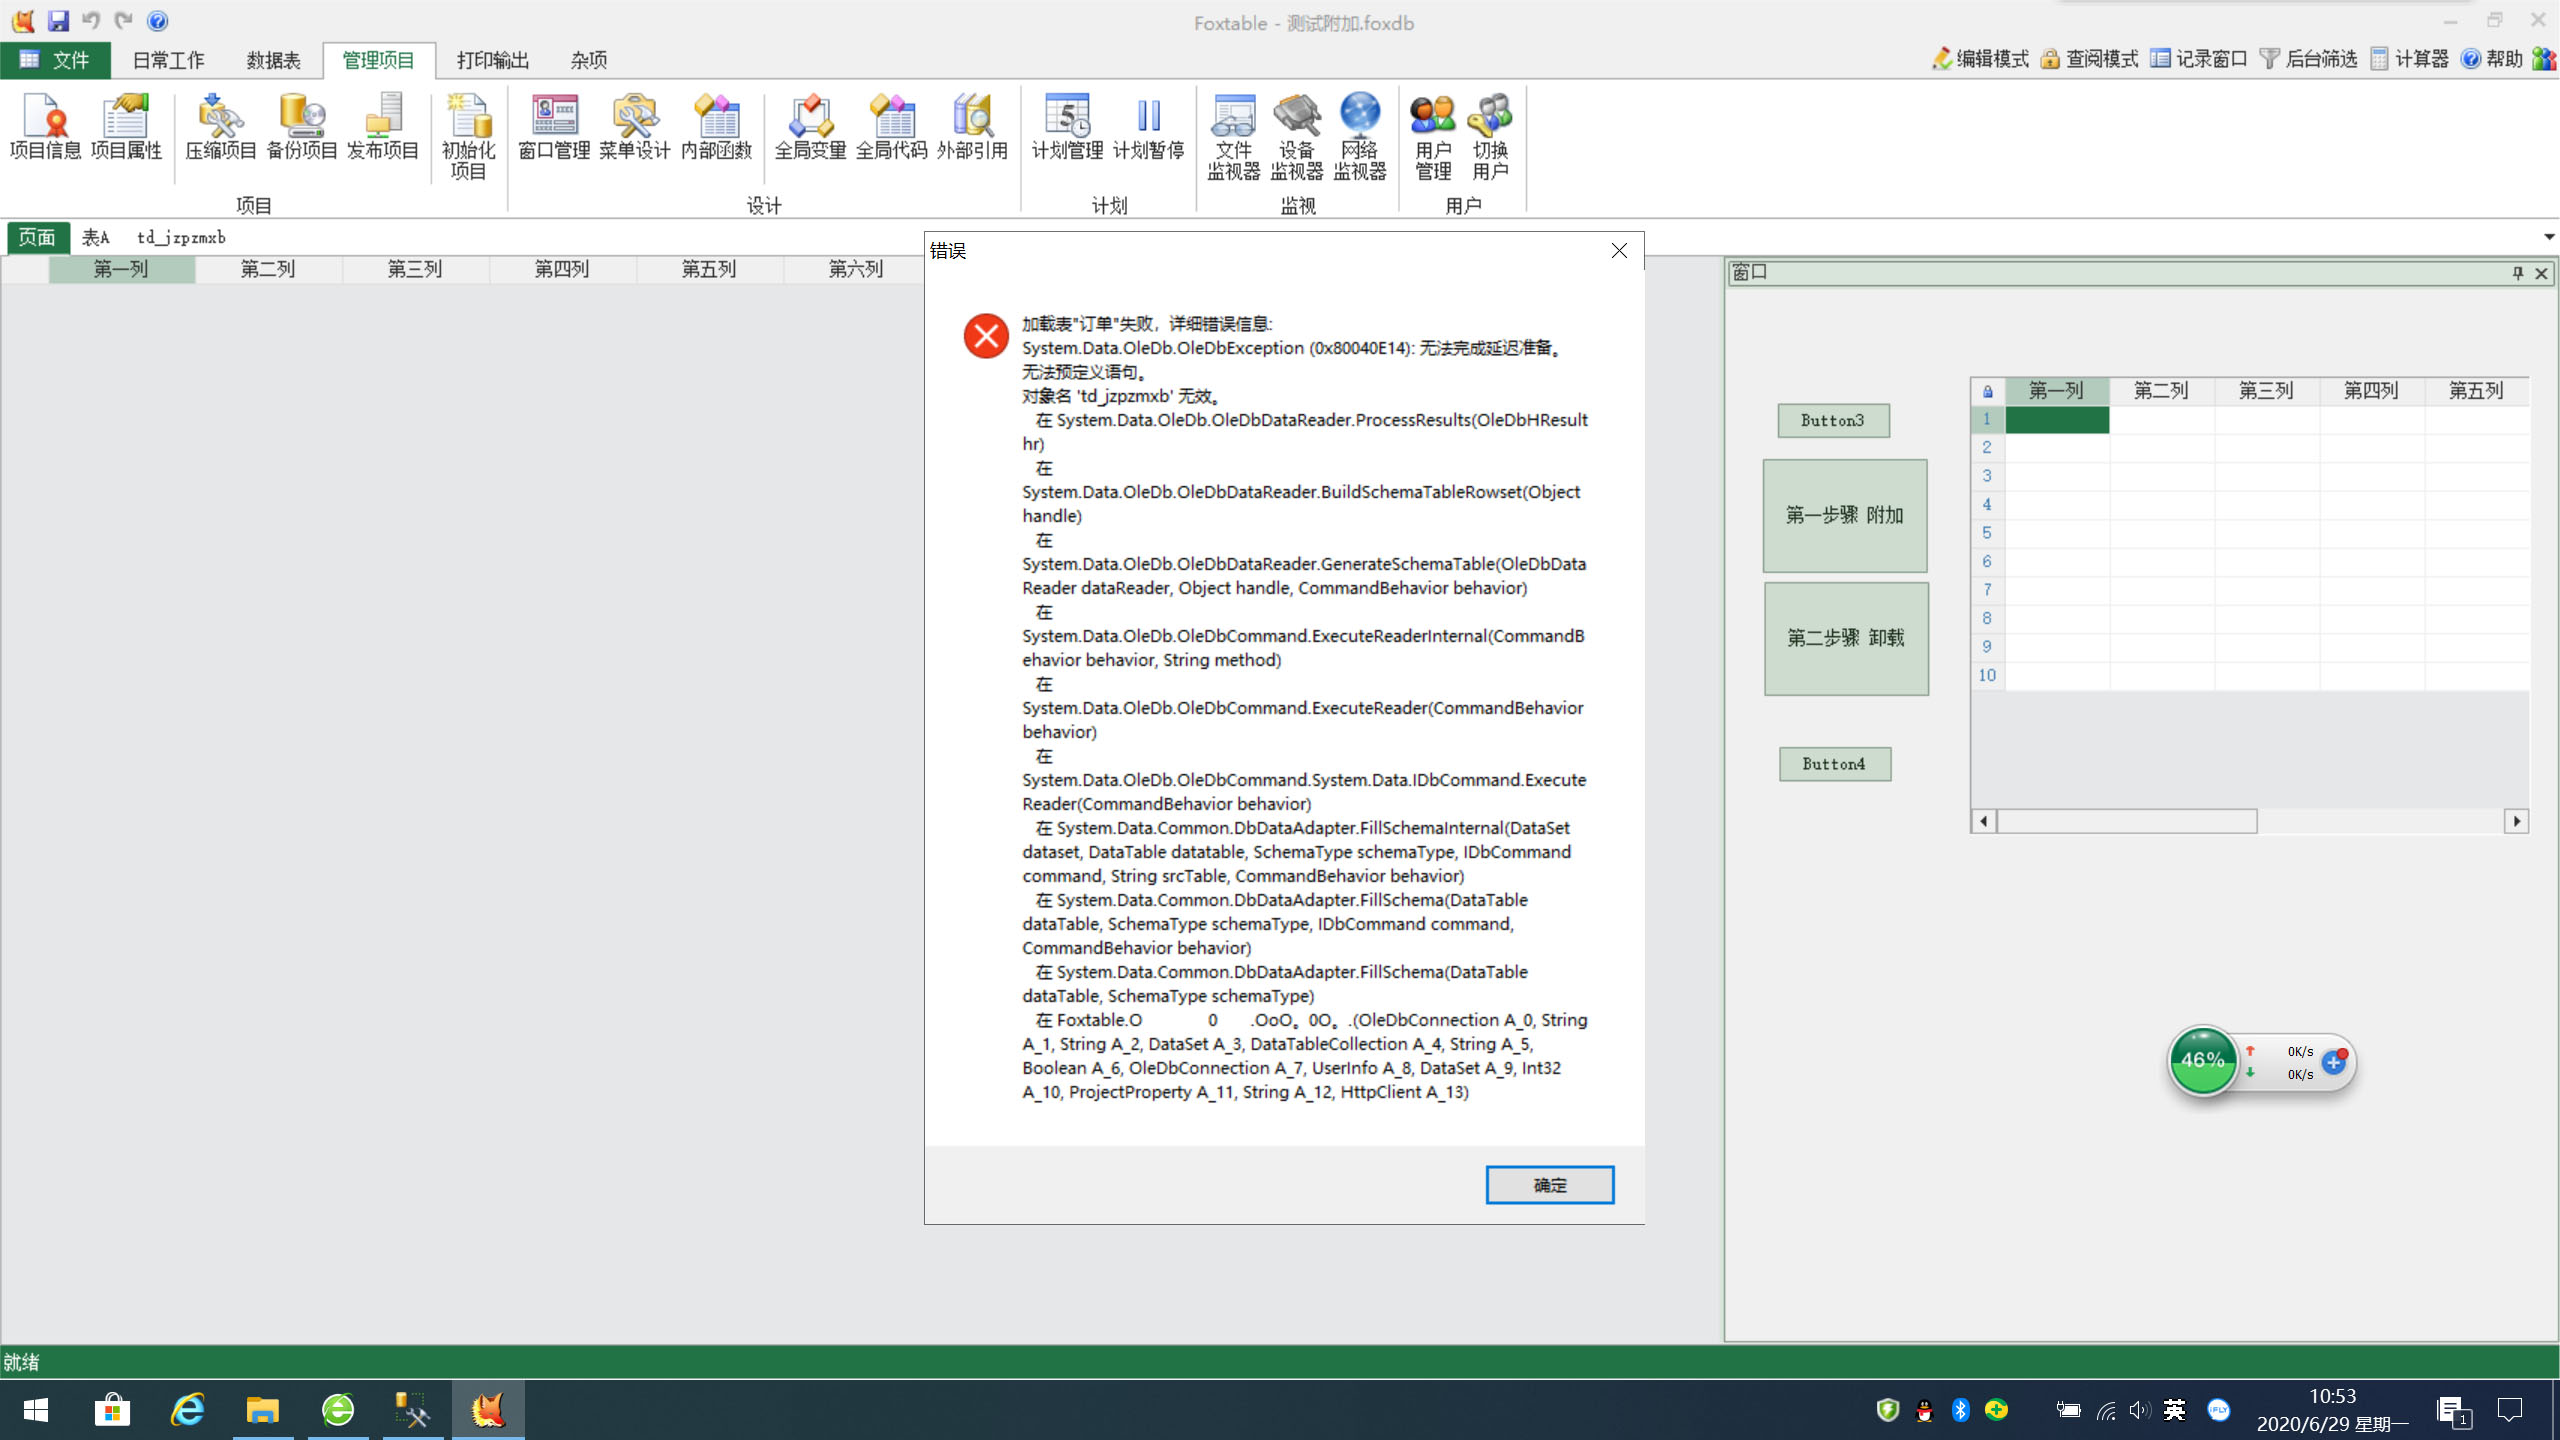
Task: Open 计划管理 schedule management
Action: 1067,128
